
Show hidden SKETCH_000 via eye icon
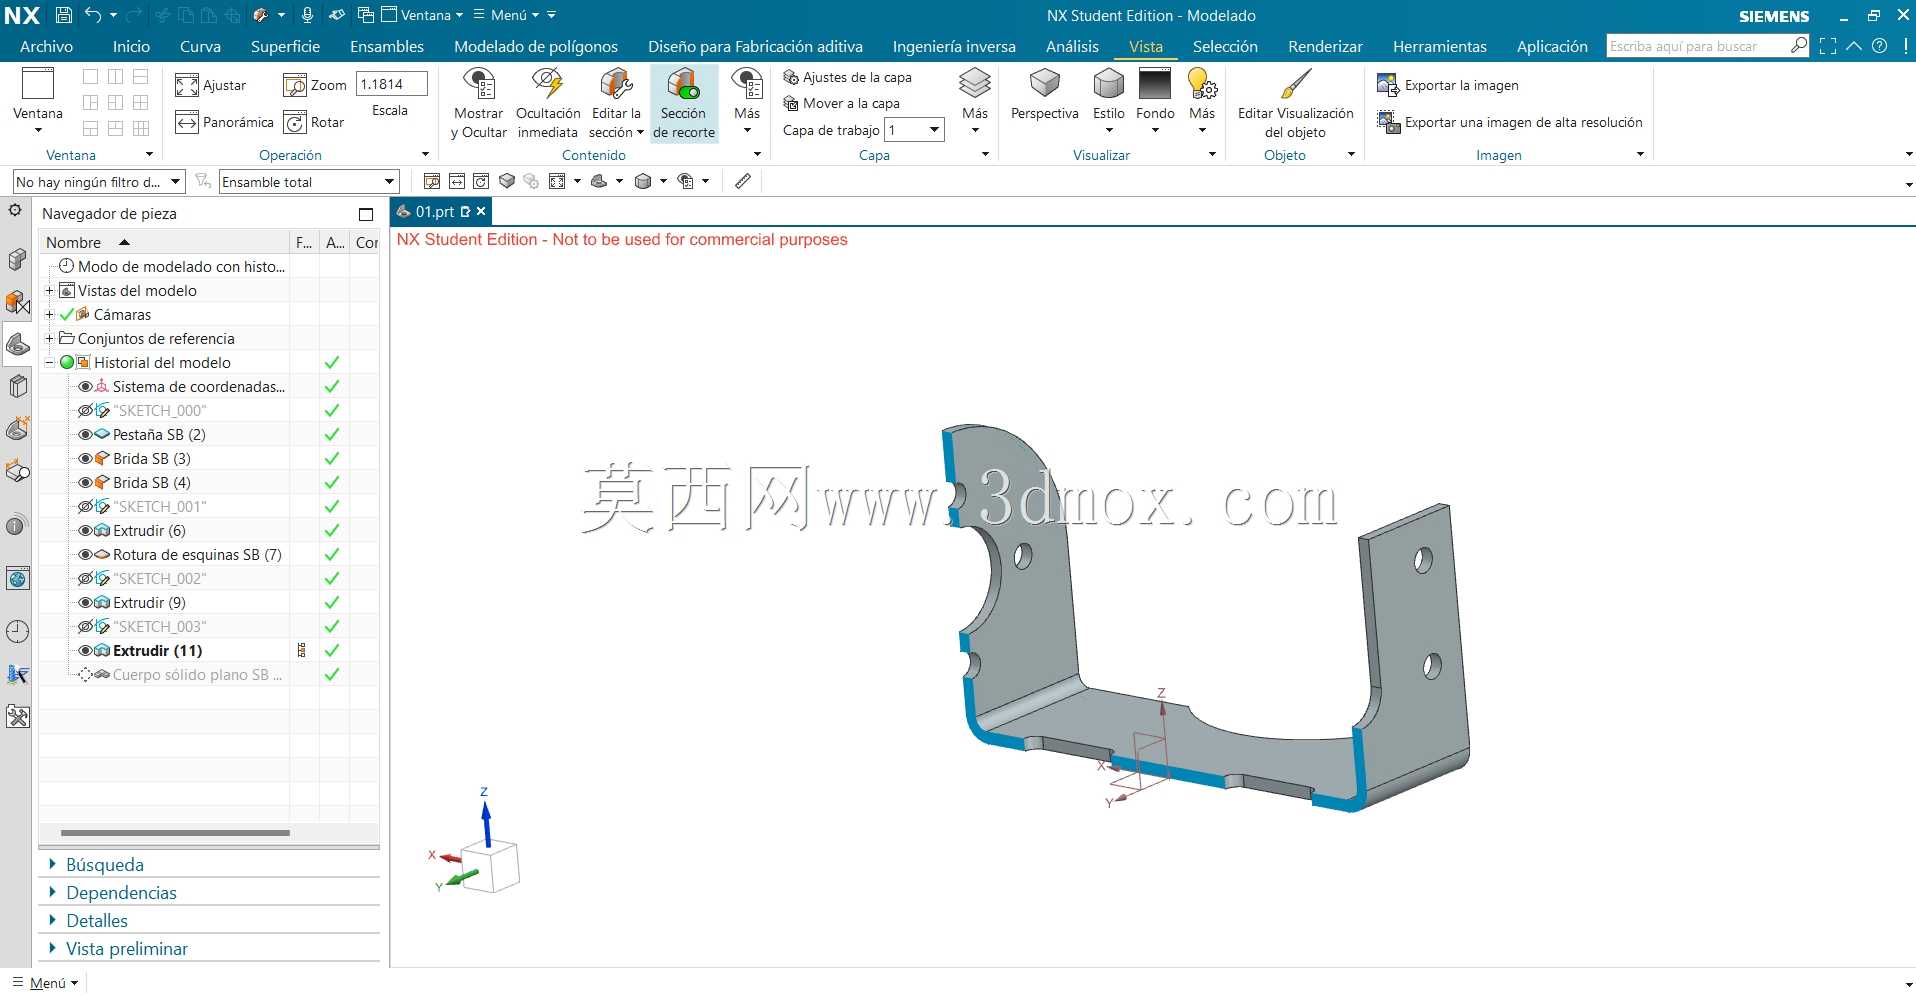[x=85, y=411]
